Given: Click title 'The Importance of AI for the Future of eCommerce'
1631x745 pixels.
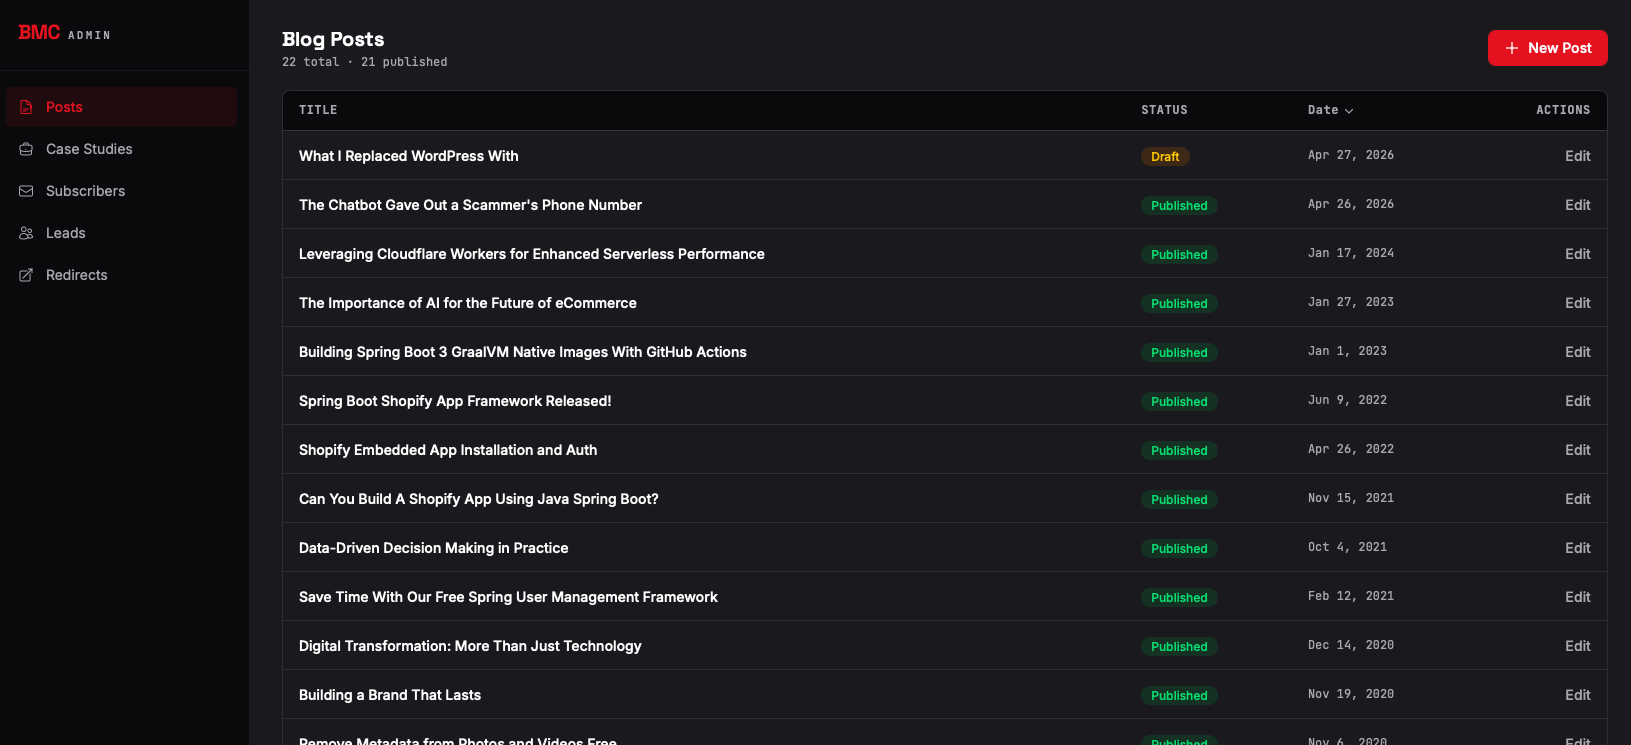Looking at the screenshot, I should point(467,303).
